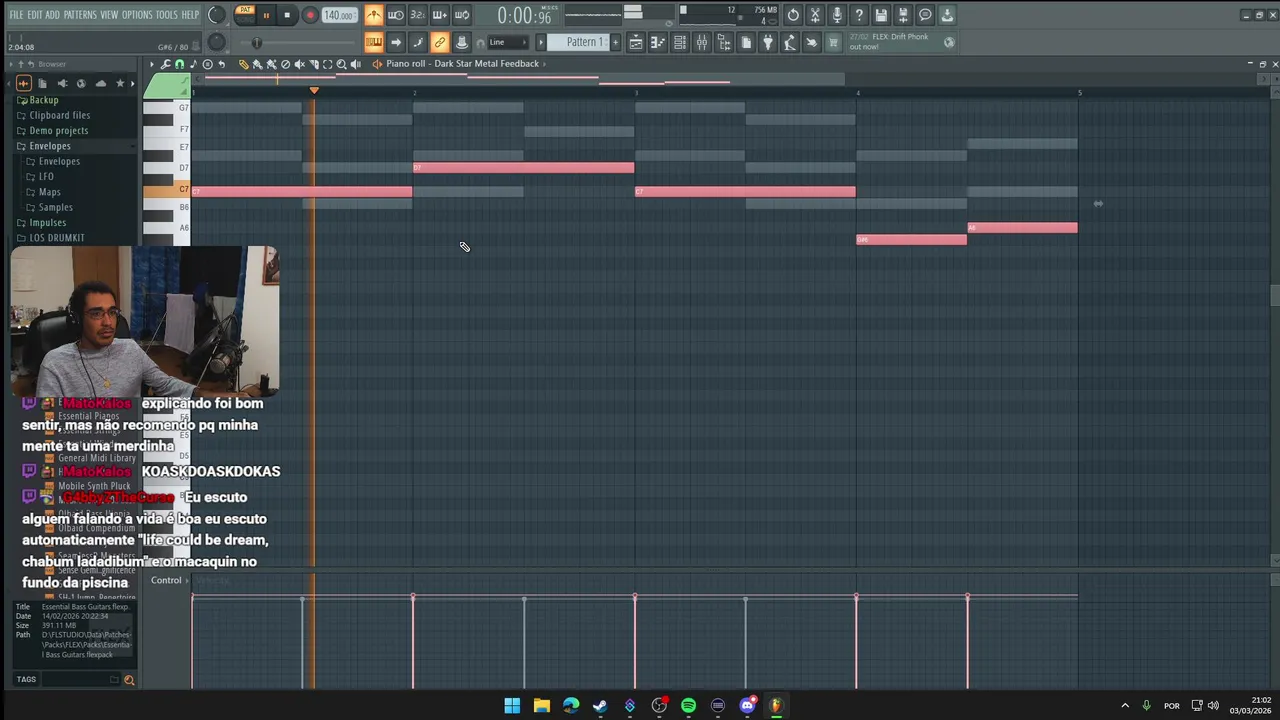Open the VIEW menu
Viewport: 1280px width, 720px height.
point(109,15)
